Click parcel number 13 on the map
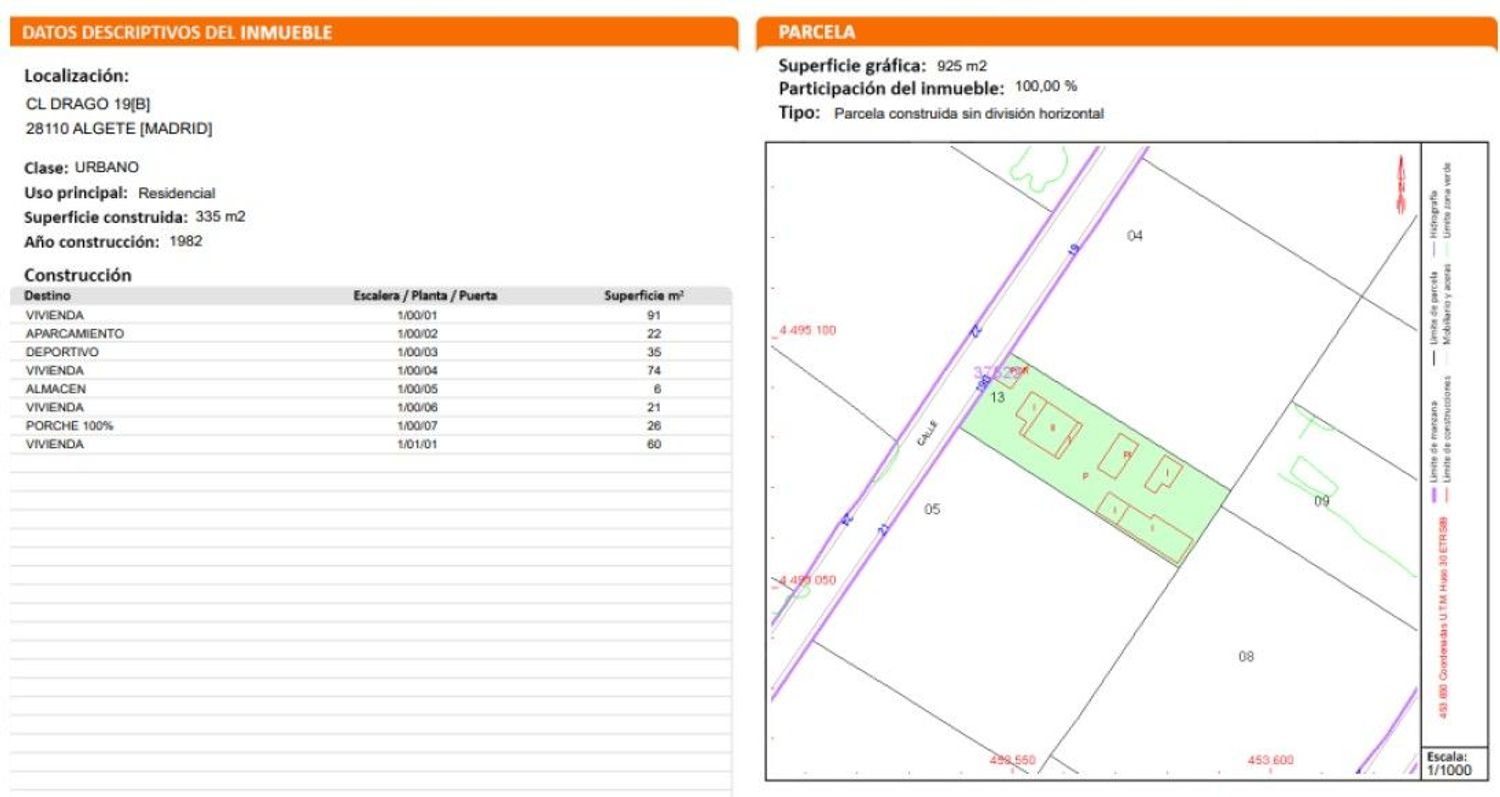The width and height of the screenshot is (1500, 797). pos(997,397)
